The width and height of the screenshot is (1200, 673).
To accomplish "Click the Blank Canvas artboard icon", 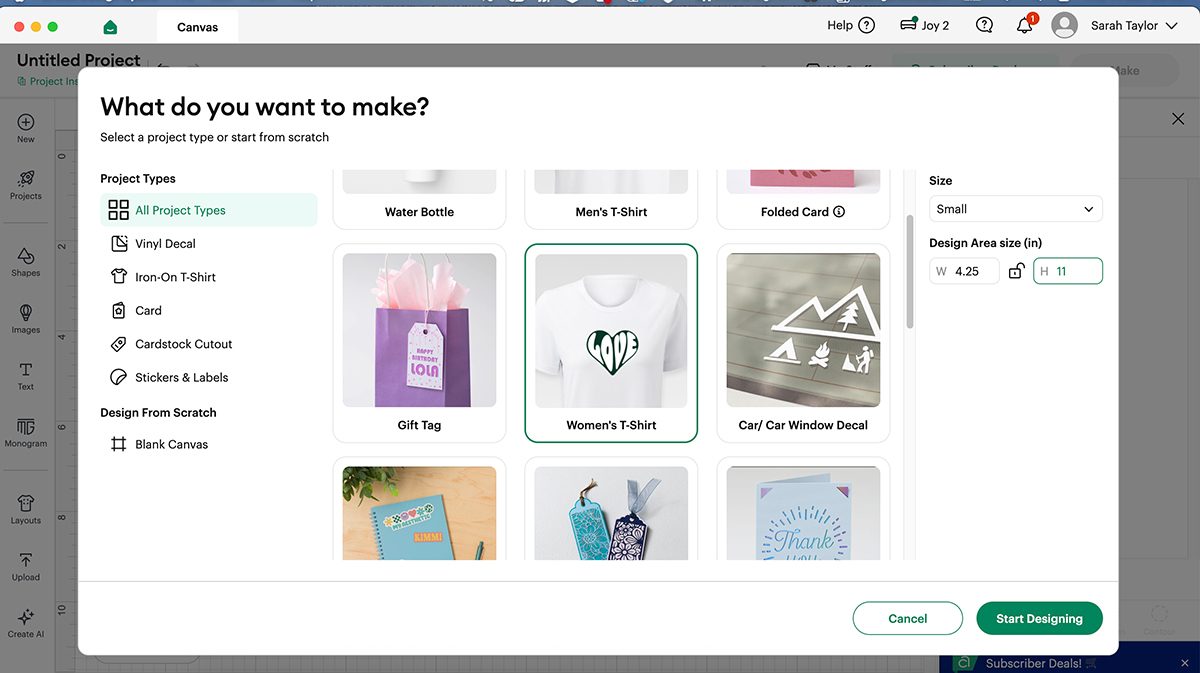I will click(118, 445).
